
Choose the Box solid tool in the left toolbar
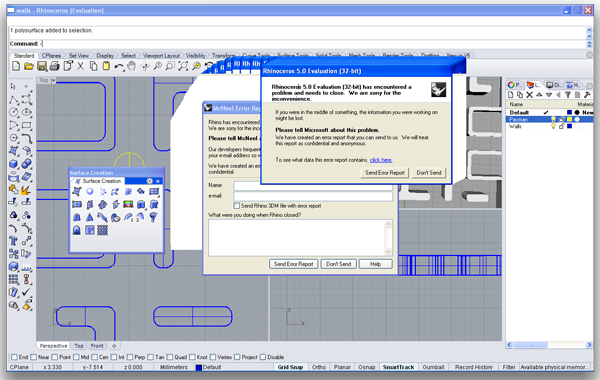[14, 164]
